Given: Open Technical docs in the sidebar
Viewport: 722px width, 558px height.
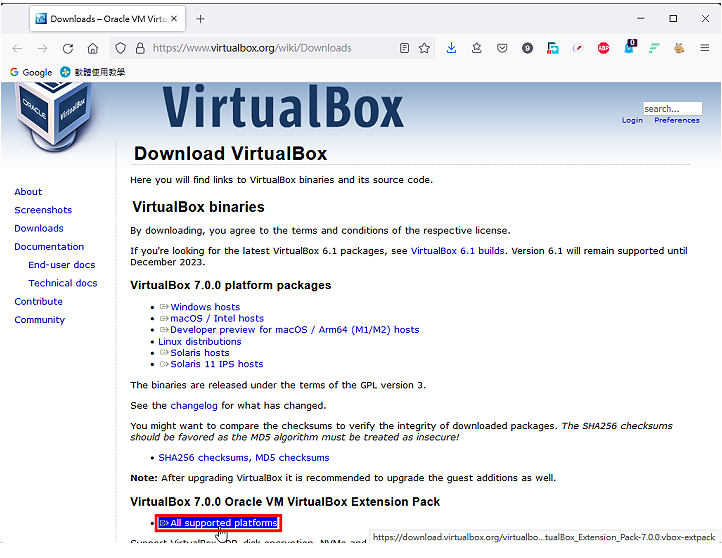Looking at the screenshot, I should [63, 283].
